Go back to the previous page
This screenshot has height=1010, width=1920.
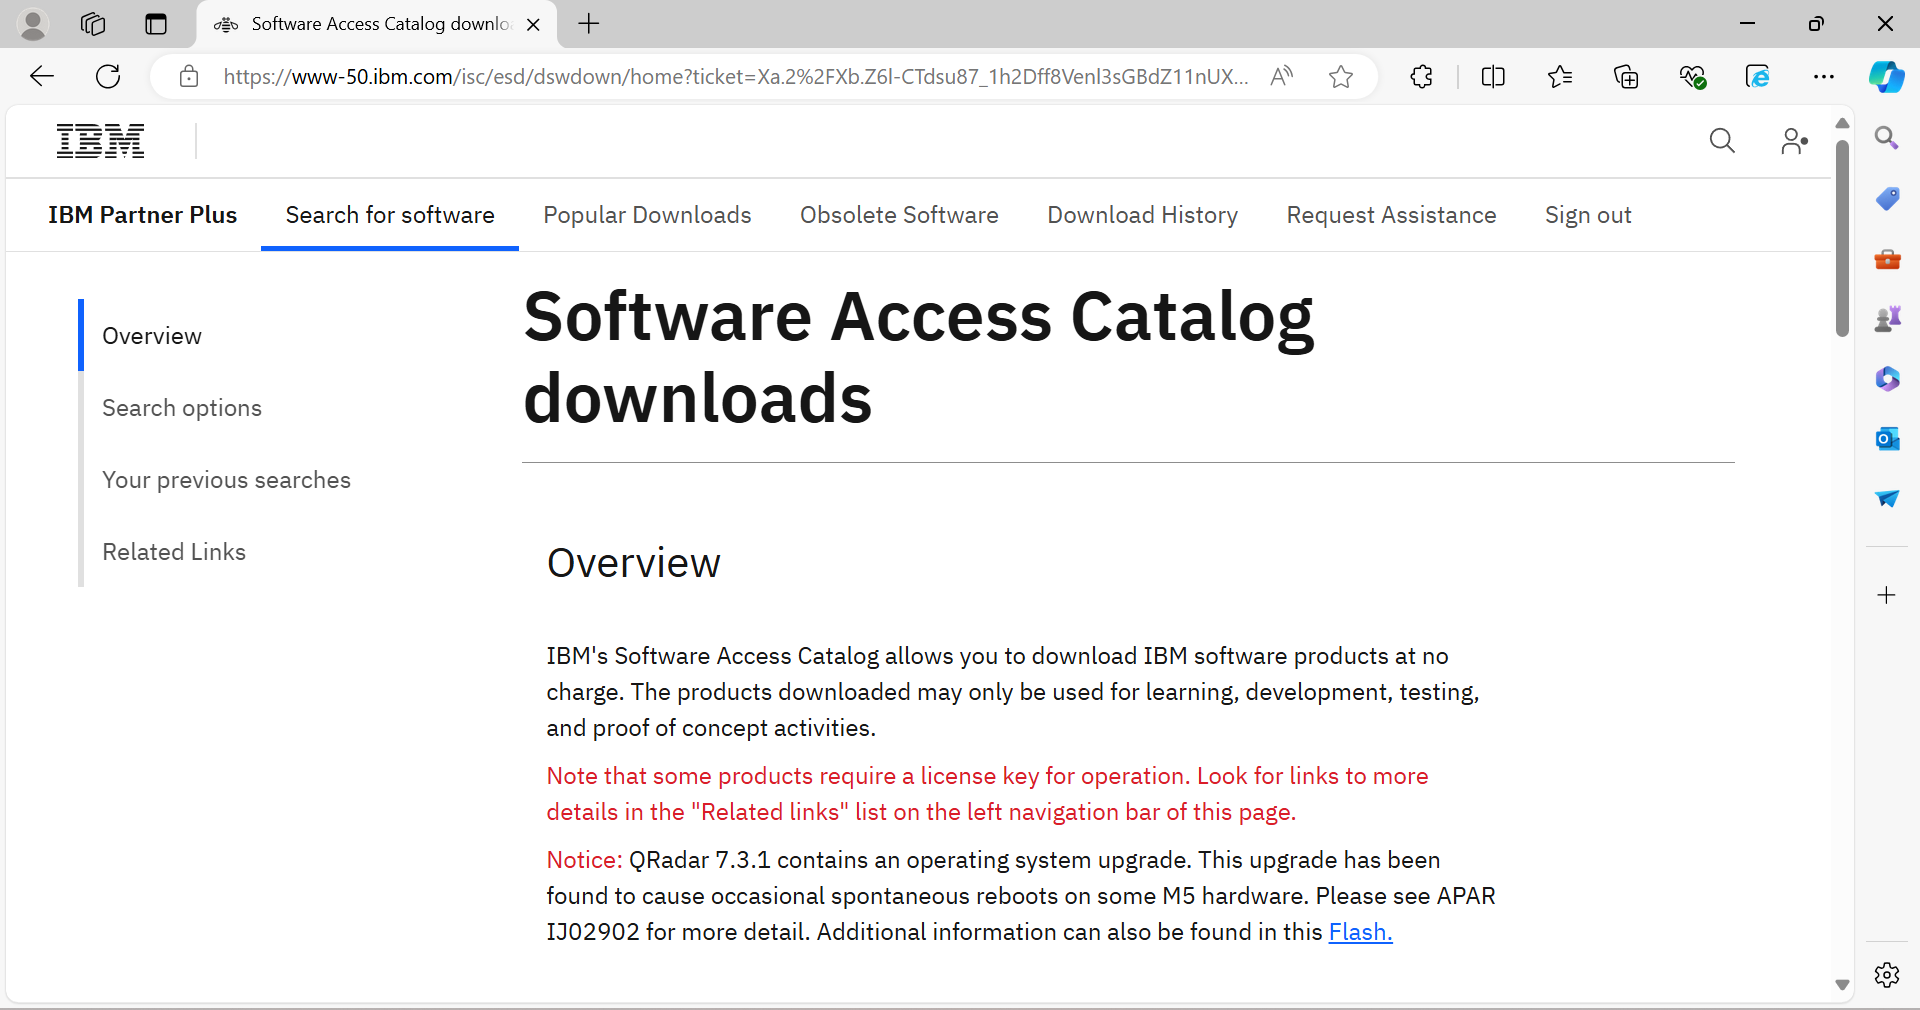tap(42, 76)
